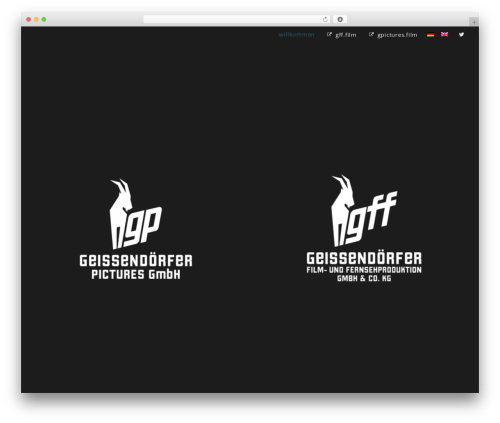
Task: Click the Geissendörfer Pictures GmbH goat logo
Action: (136, 229)
